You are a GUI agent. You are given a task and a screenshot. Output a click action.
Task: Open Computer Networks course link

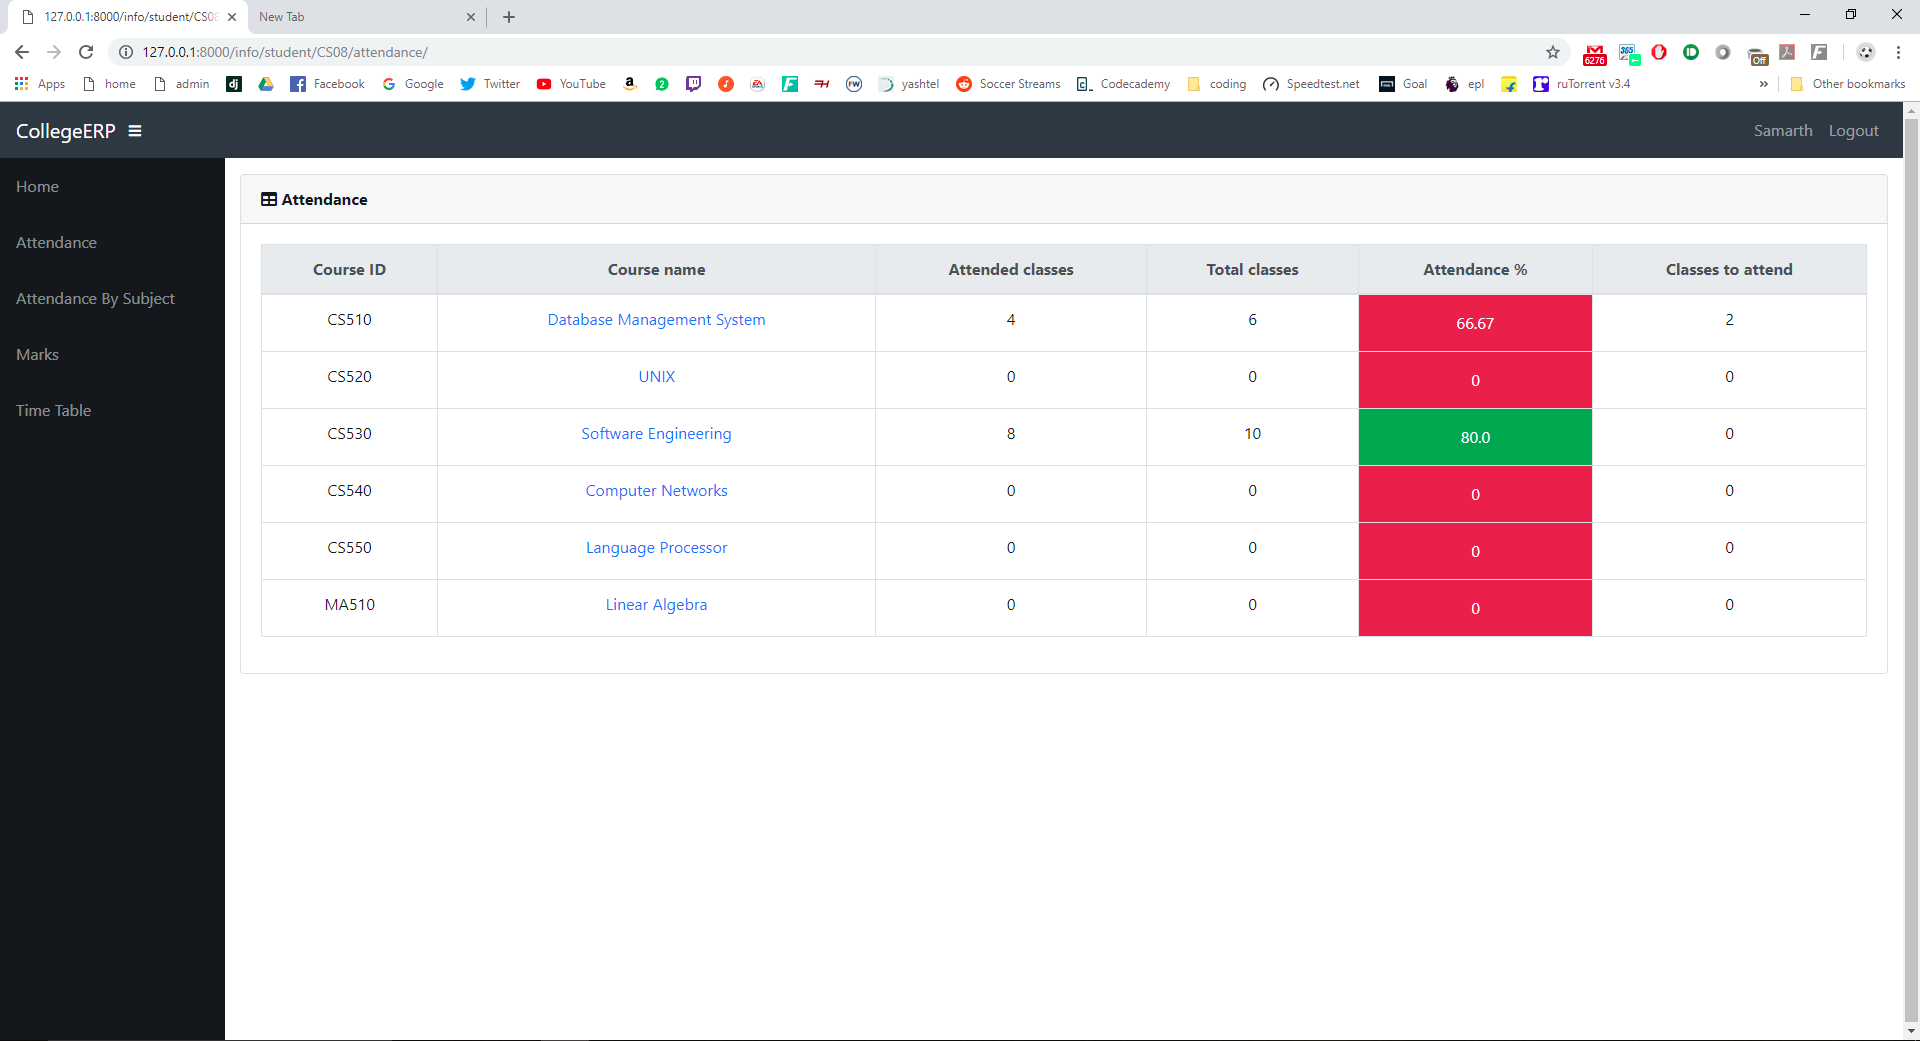click(656, 491)
